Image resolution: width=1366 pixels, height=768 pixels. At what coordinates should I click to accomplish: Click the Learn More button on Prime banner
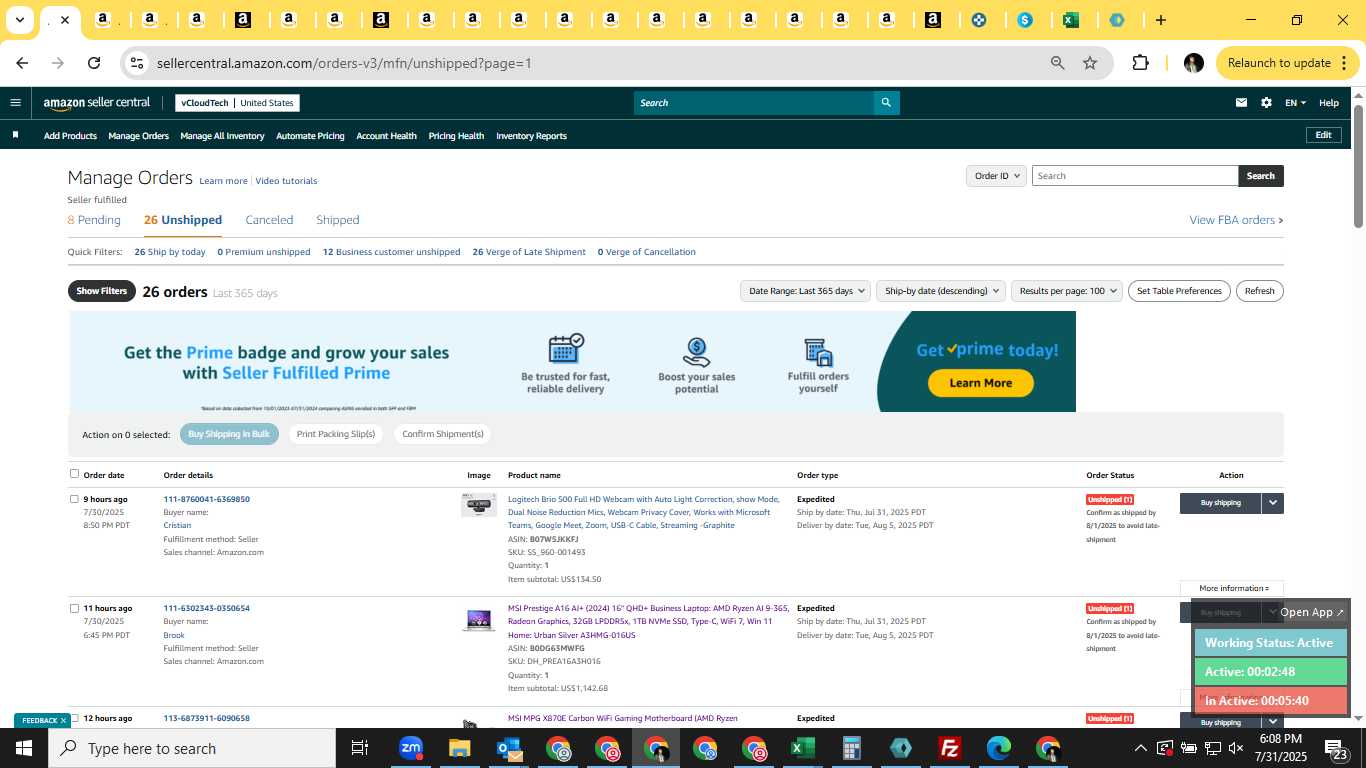pos(980,383)
